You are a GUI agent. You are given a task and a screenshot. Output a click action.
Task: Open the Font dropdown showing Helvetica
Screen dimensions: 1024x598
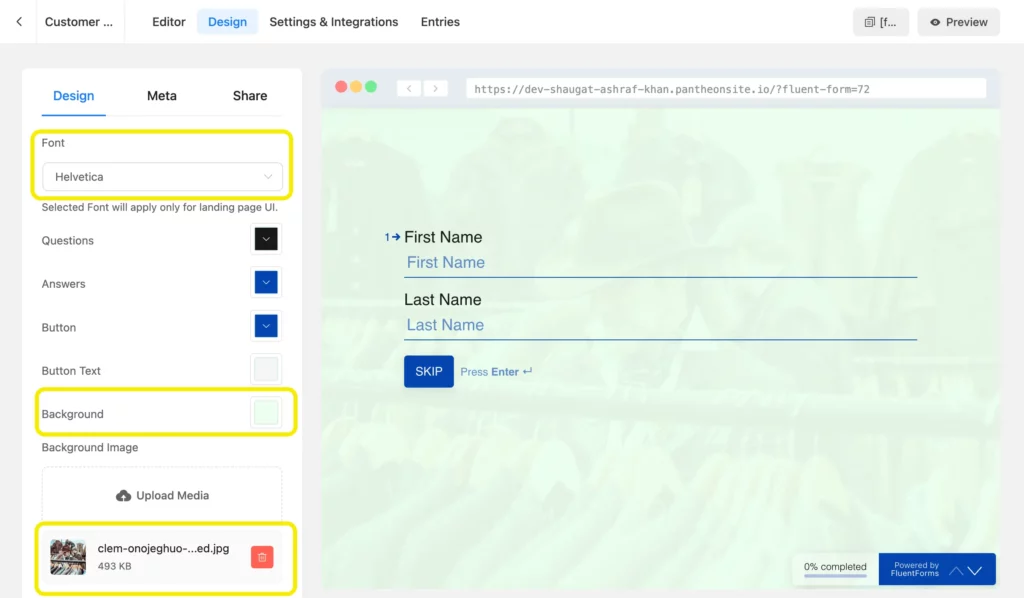(163, 177)
